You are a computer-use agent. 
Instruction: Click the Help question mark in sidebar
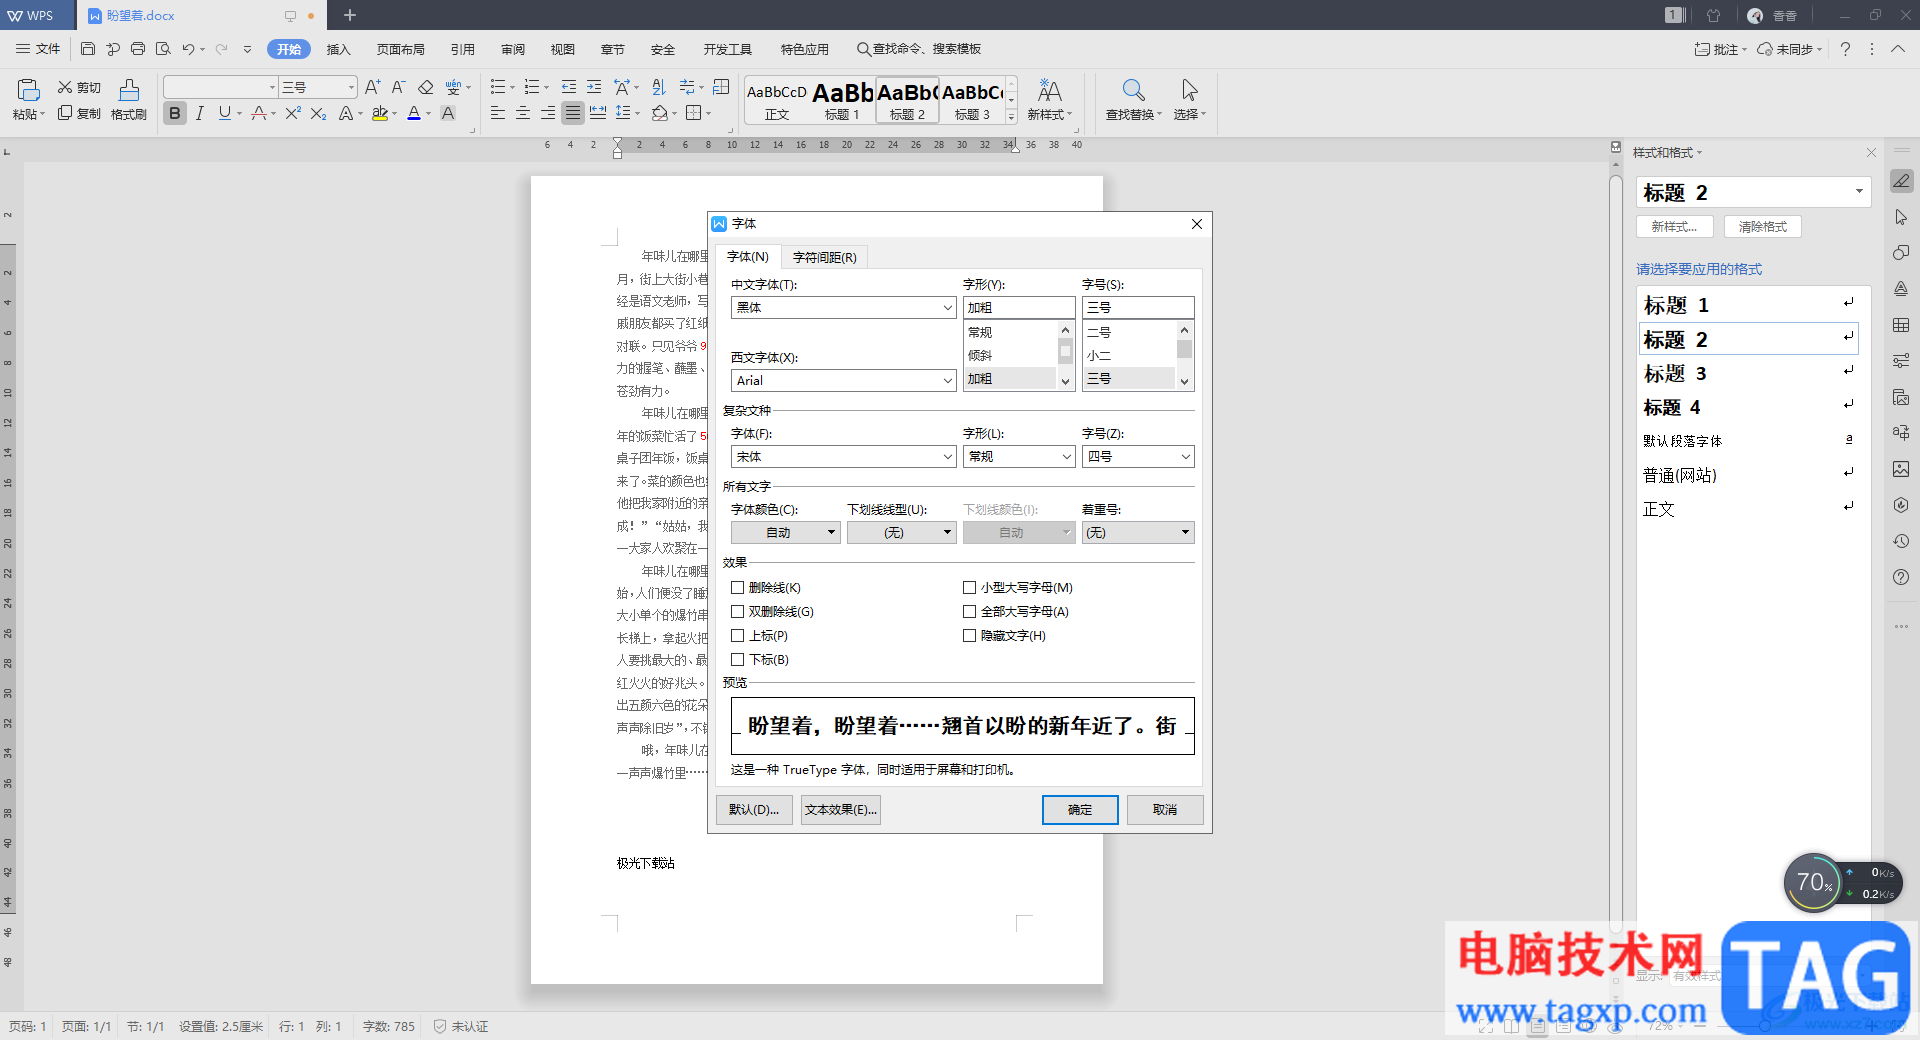1901,577
